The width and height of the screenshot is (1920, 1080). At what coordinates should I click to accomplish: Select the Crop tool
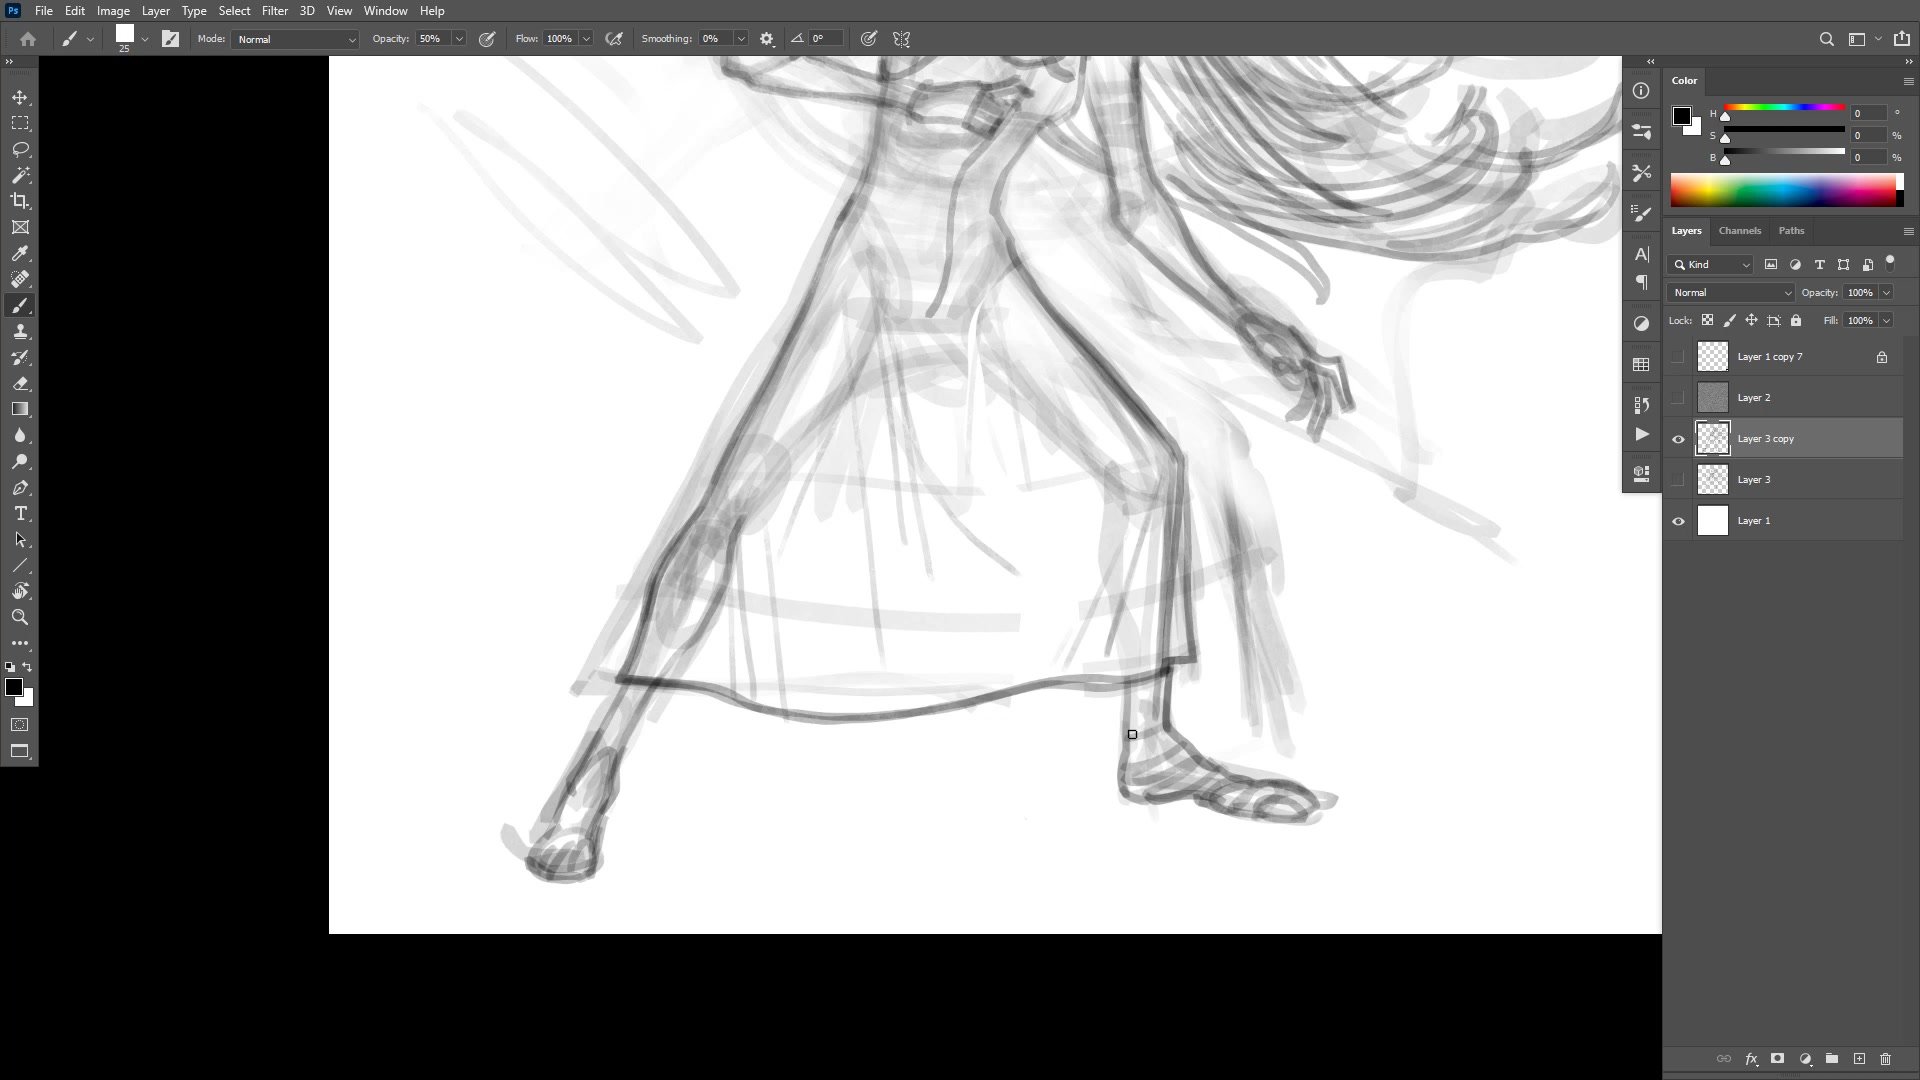click(x=20, y=201)
